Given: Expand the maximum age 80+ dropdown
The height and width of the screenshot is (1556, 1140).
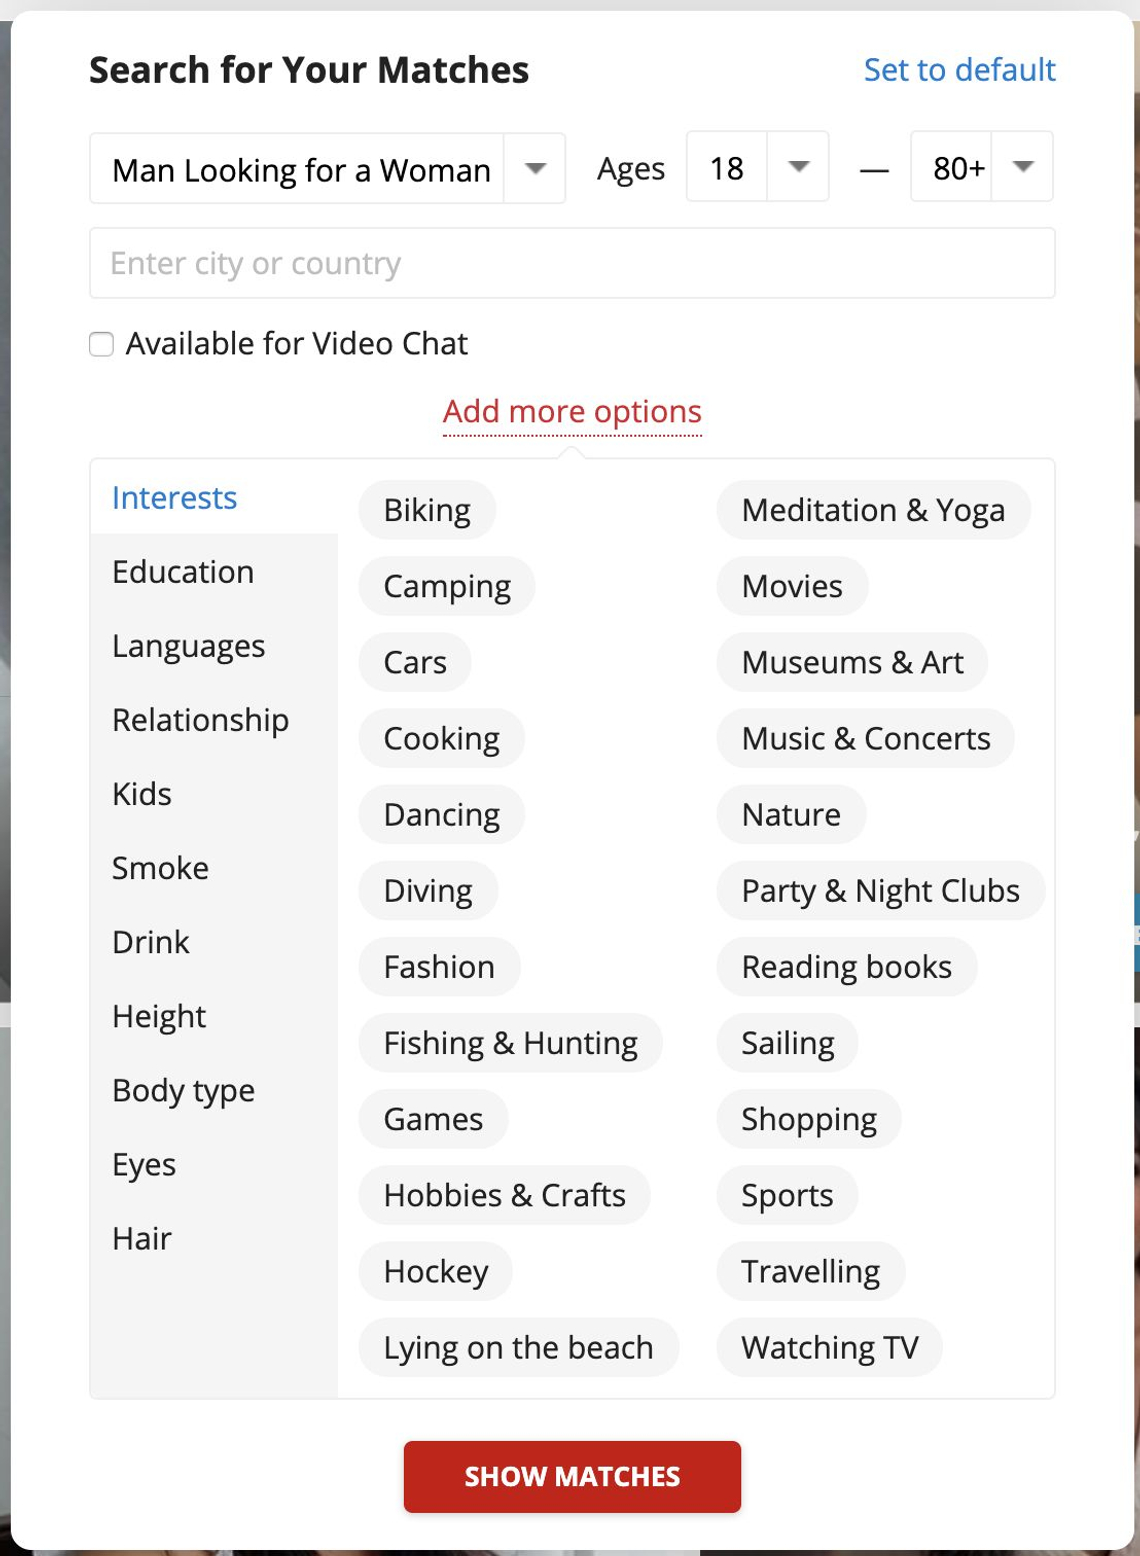Looking at the screenshot, I should click(981, 166).
